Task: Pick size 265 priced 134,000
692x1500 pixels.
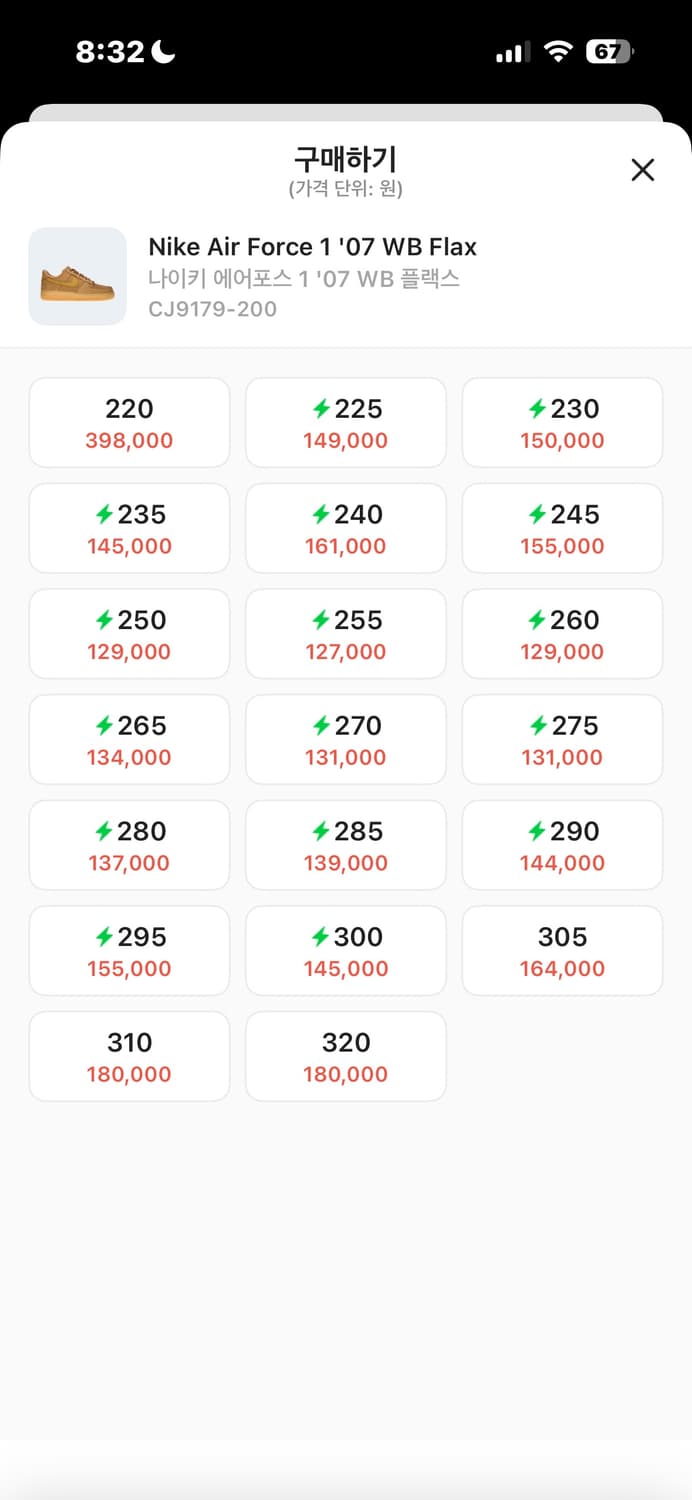Action: tap(129, 740)
